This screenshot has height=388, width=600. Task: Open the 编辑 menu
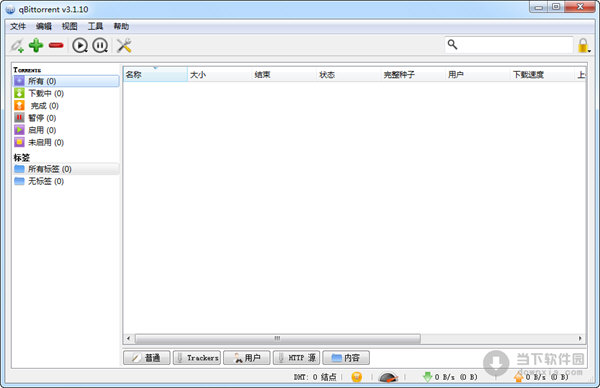click(x=44, y=26)
